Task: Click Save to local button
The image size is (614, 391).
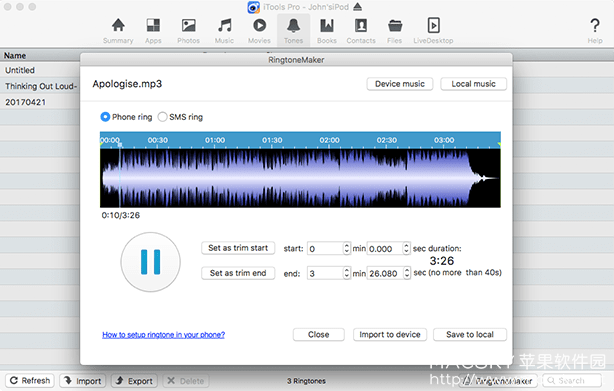Action: [x=470, y=335]
